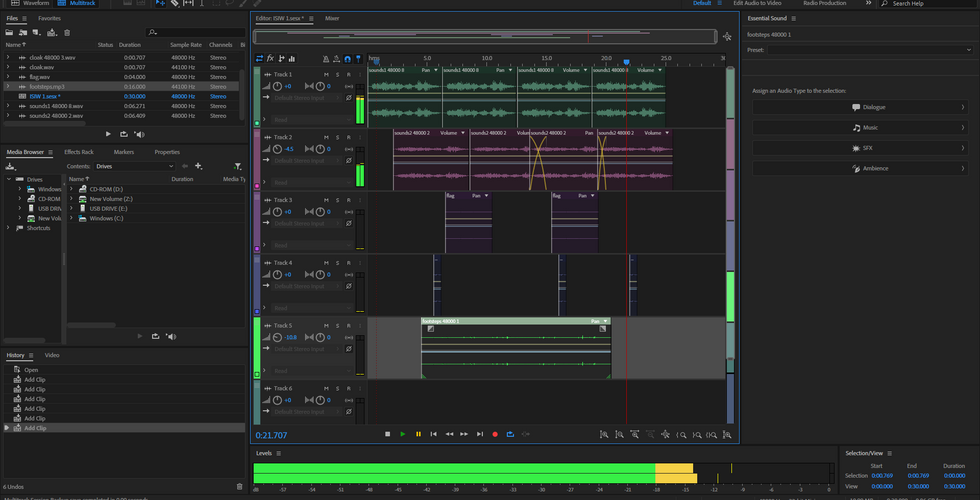Click the fx Effects icon in editor toolbar

point(271,59)
